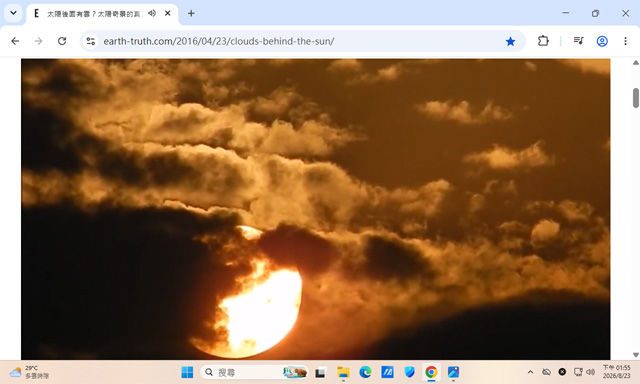Click the taskbar search box
640x384 pixels.
254,372
